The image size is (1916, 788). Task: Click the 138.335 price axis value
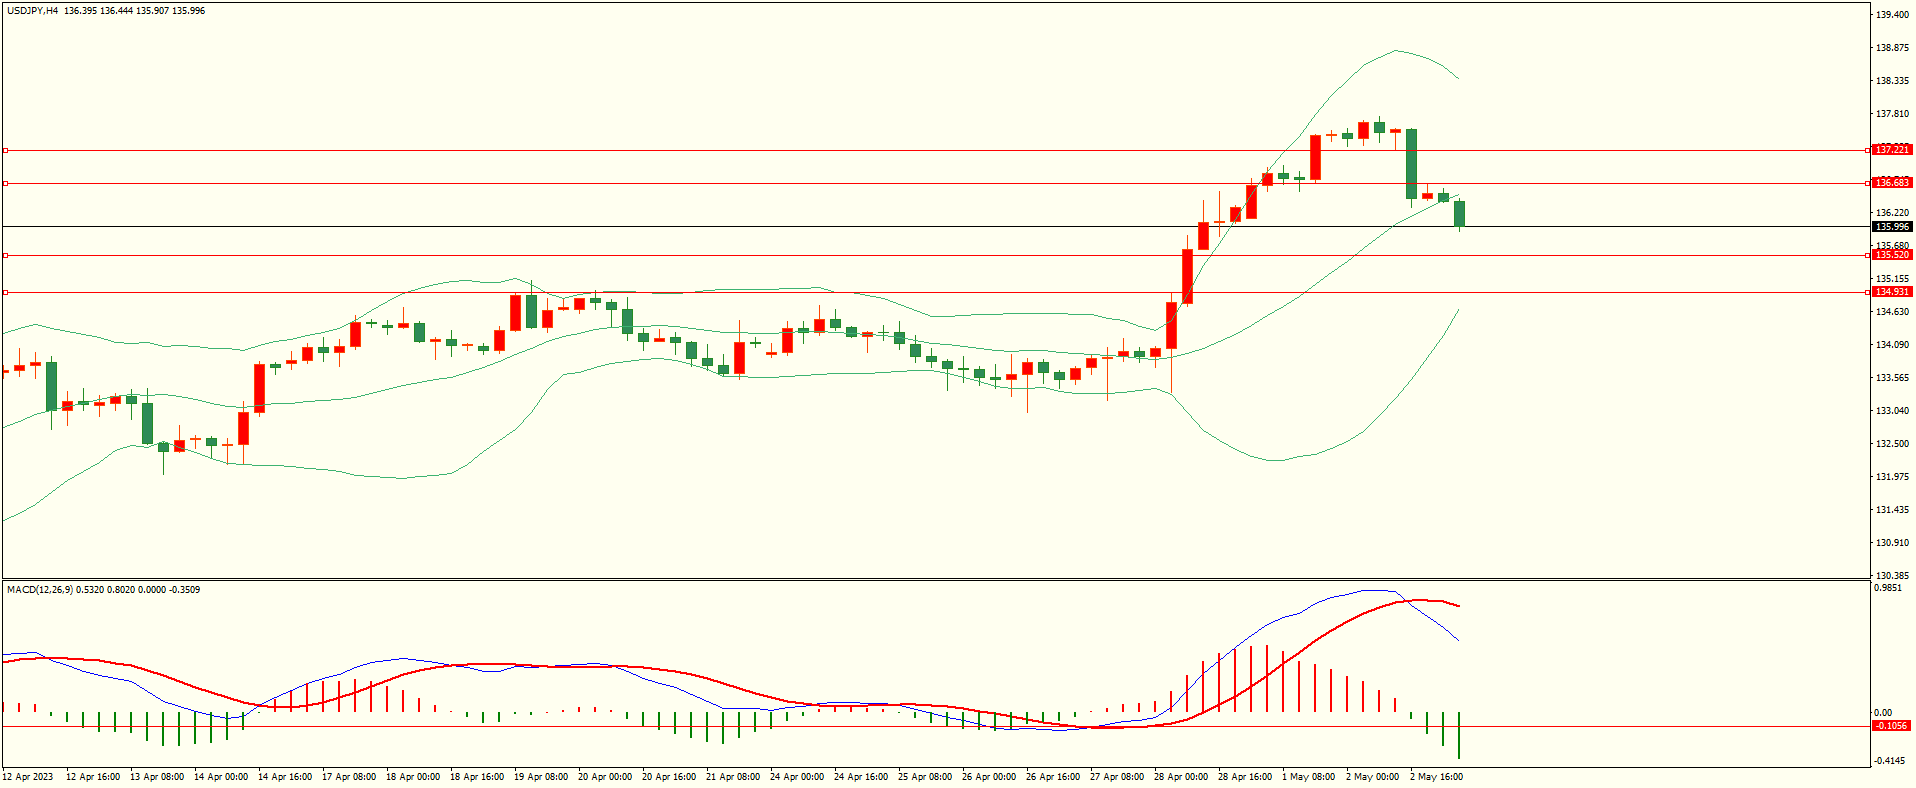click(1892, 81)
